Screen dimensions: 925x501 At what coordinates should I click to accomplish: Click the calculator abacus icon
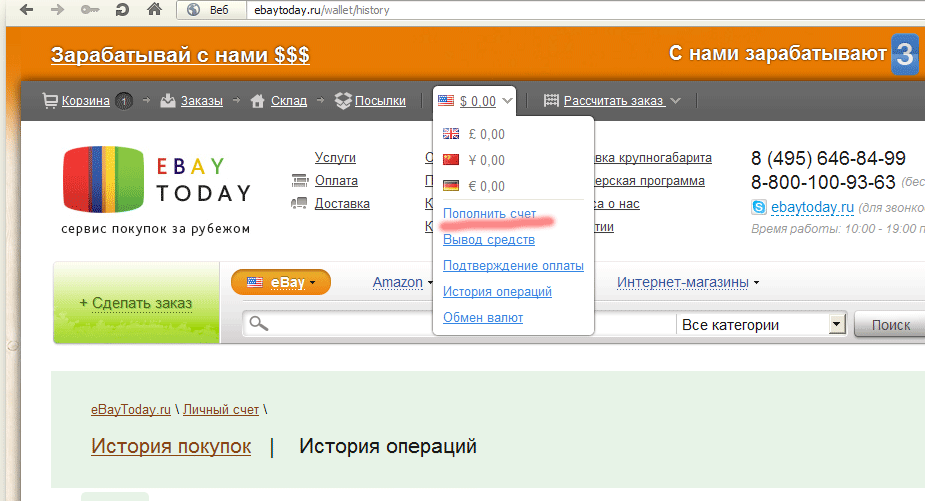[x=551, y=100]
